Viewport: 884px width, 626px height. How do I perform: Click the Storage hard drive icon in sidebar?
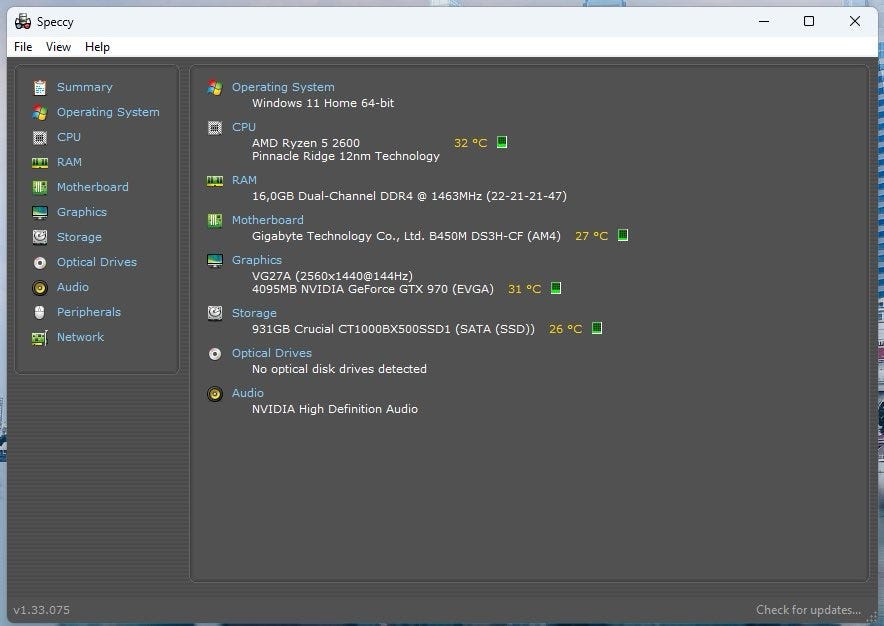[39, 237]
